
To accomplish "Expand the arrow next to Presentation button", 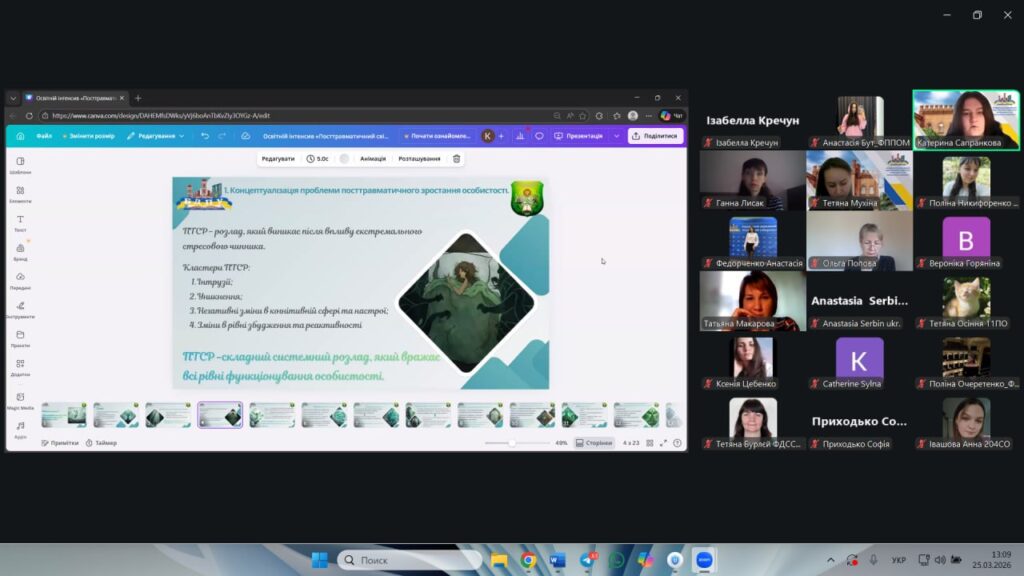I will tap(616, 136).
